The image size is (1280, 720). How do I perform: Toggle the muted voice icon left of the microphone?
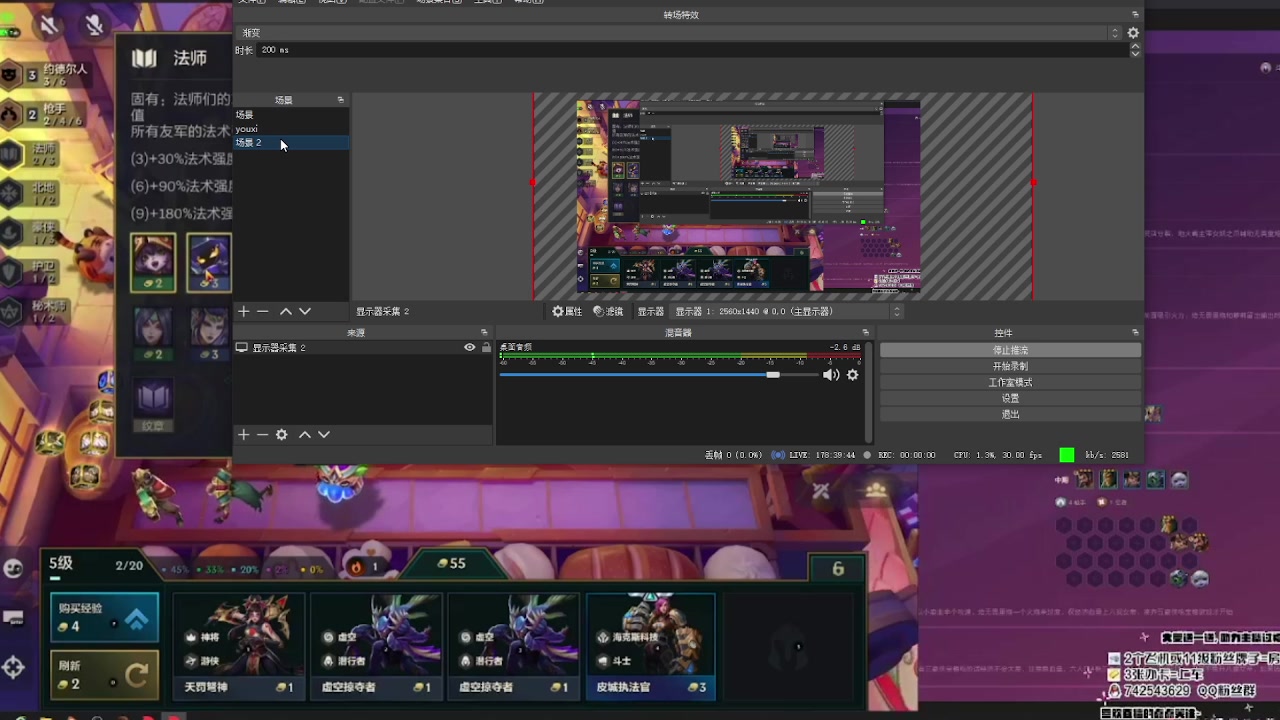point(49,25)
